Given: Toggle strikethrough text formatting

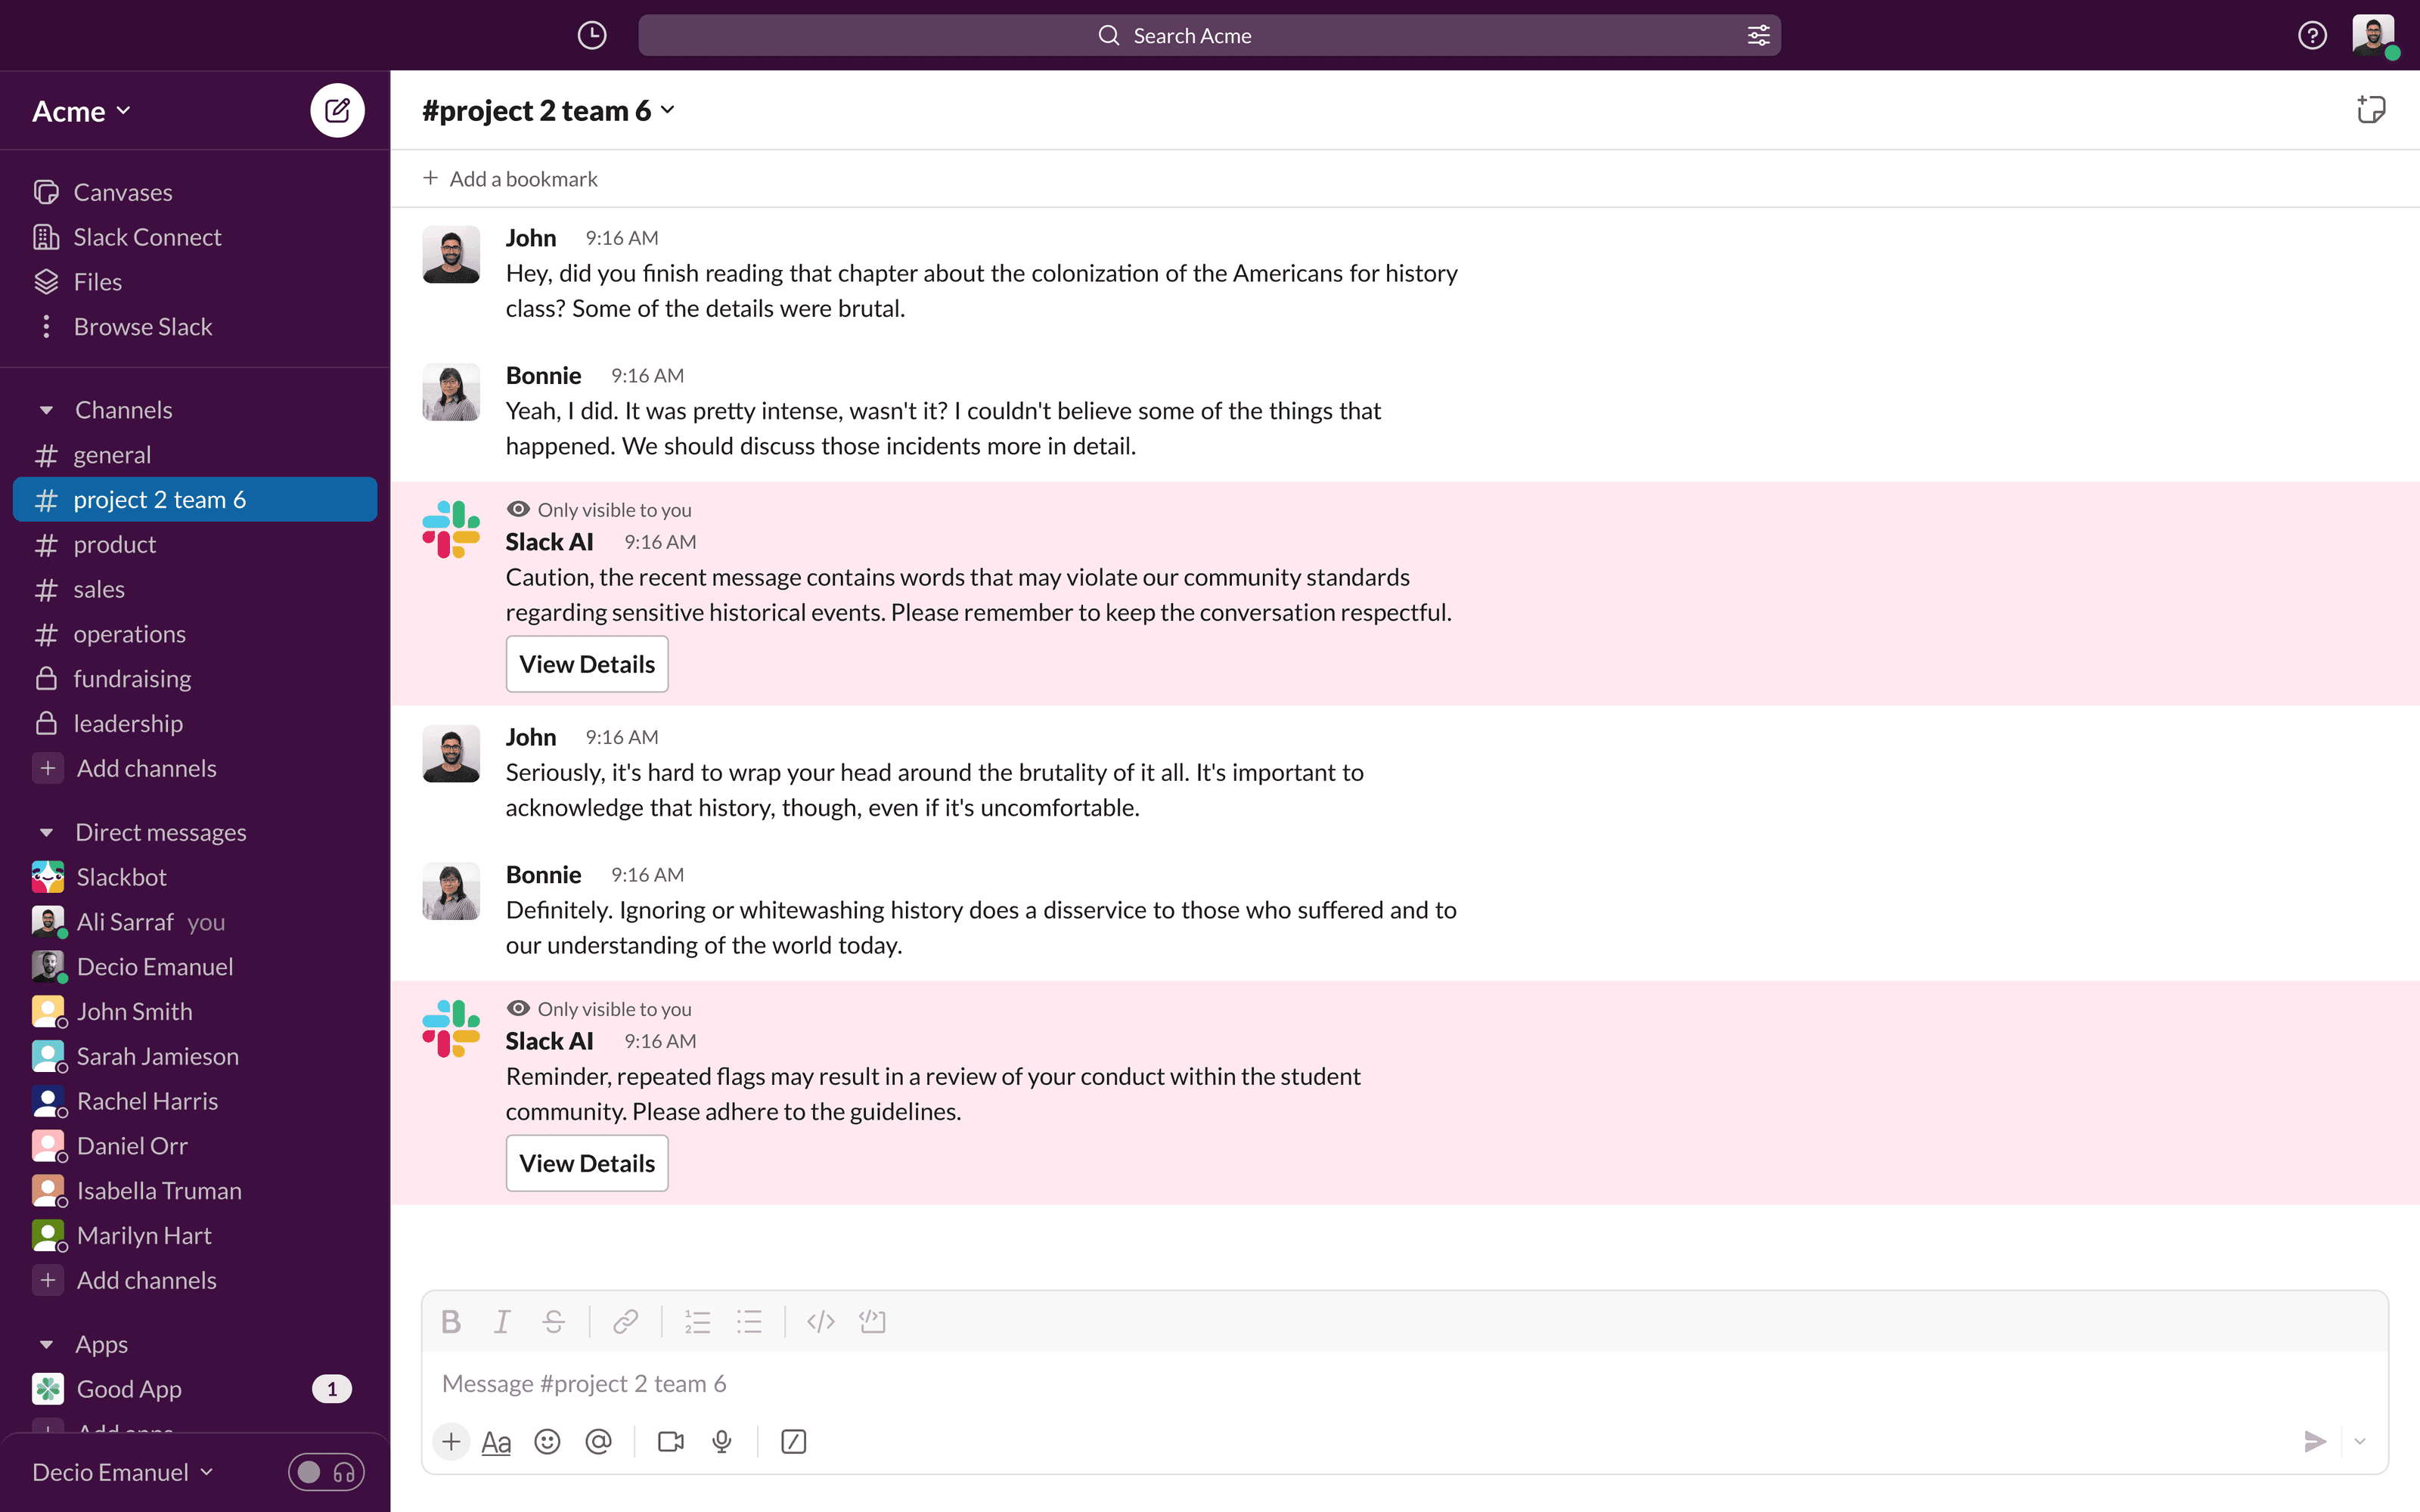Looking at the screenshot, I should [553, 1322].
